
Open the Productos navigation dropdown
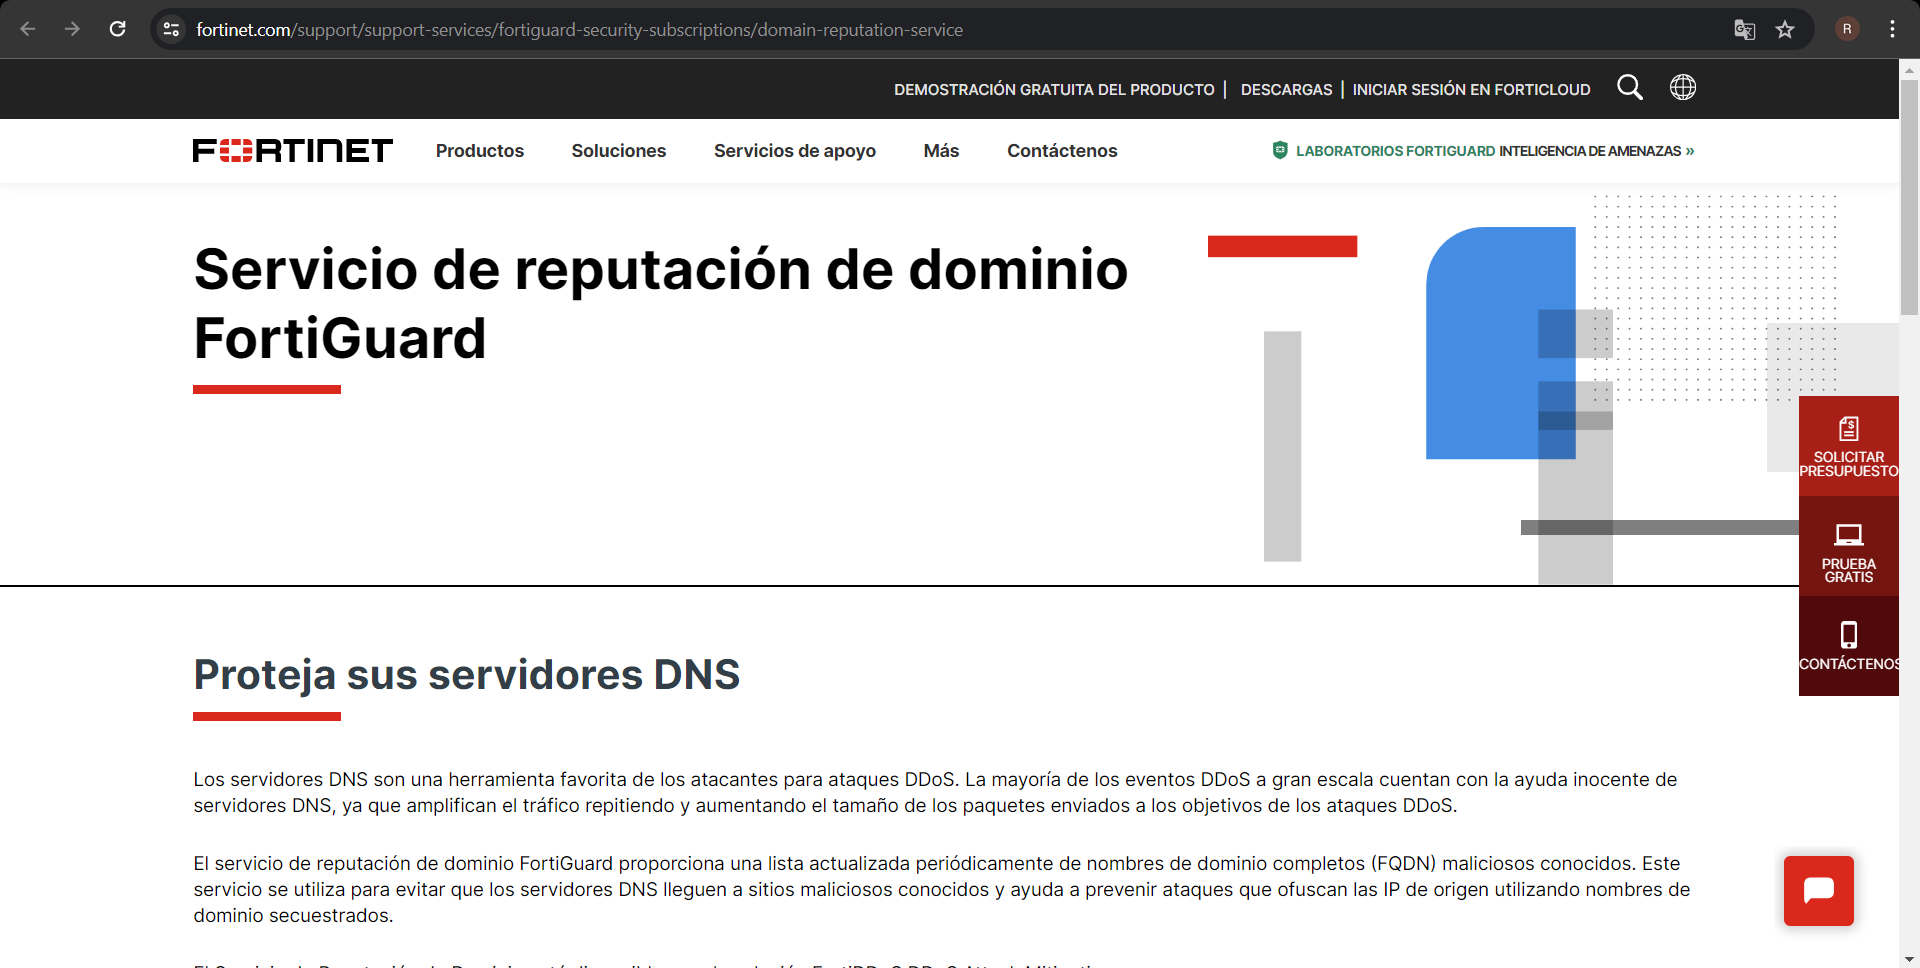pos(479,150)
